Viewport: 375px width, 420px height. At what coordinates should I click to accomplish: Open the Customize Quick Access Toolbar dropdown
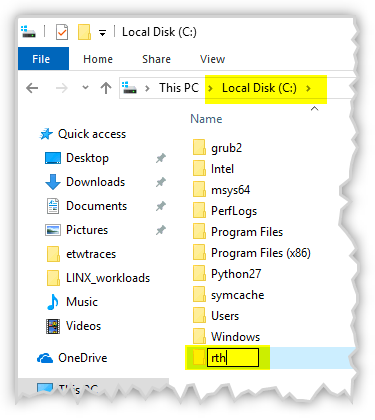[102, 33]
